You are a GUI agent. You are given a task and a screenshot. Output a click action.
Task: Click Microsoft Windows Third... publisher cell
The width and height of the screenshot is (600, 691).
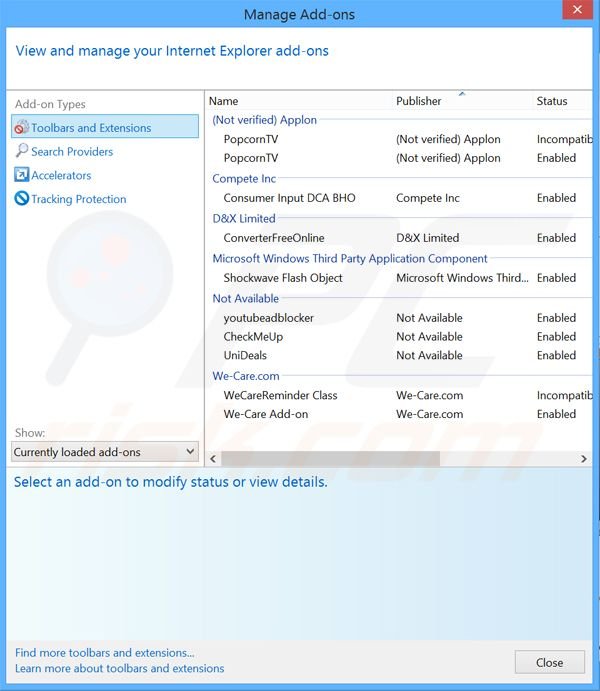pos(462,278)
